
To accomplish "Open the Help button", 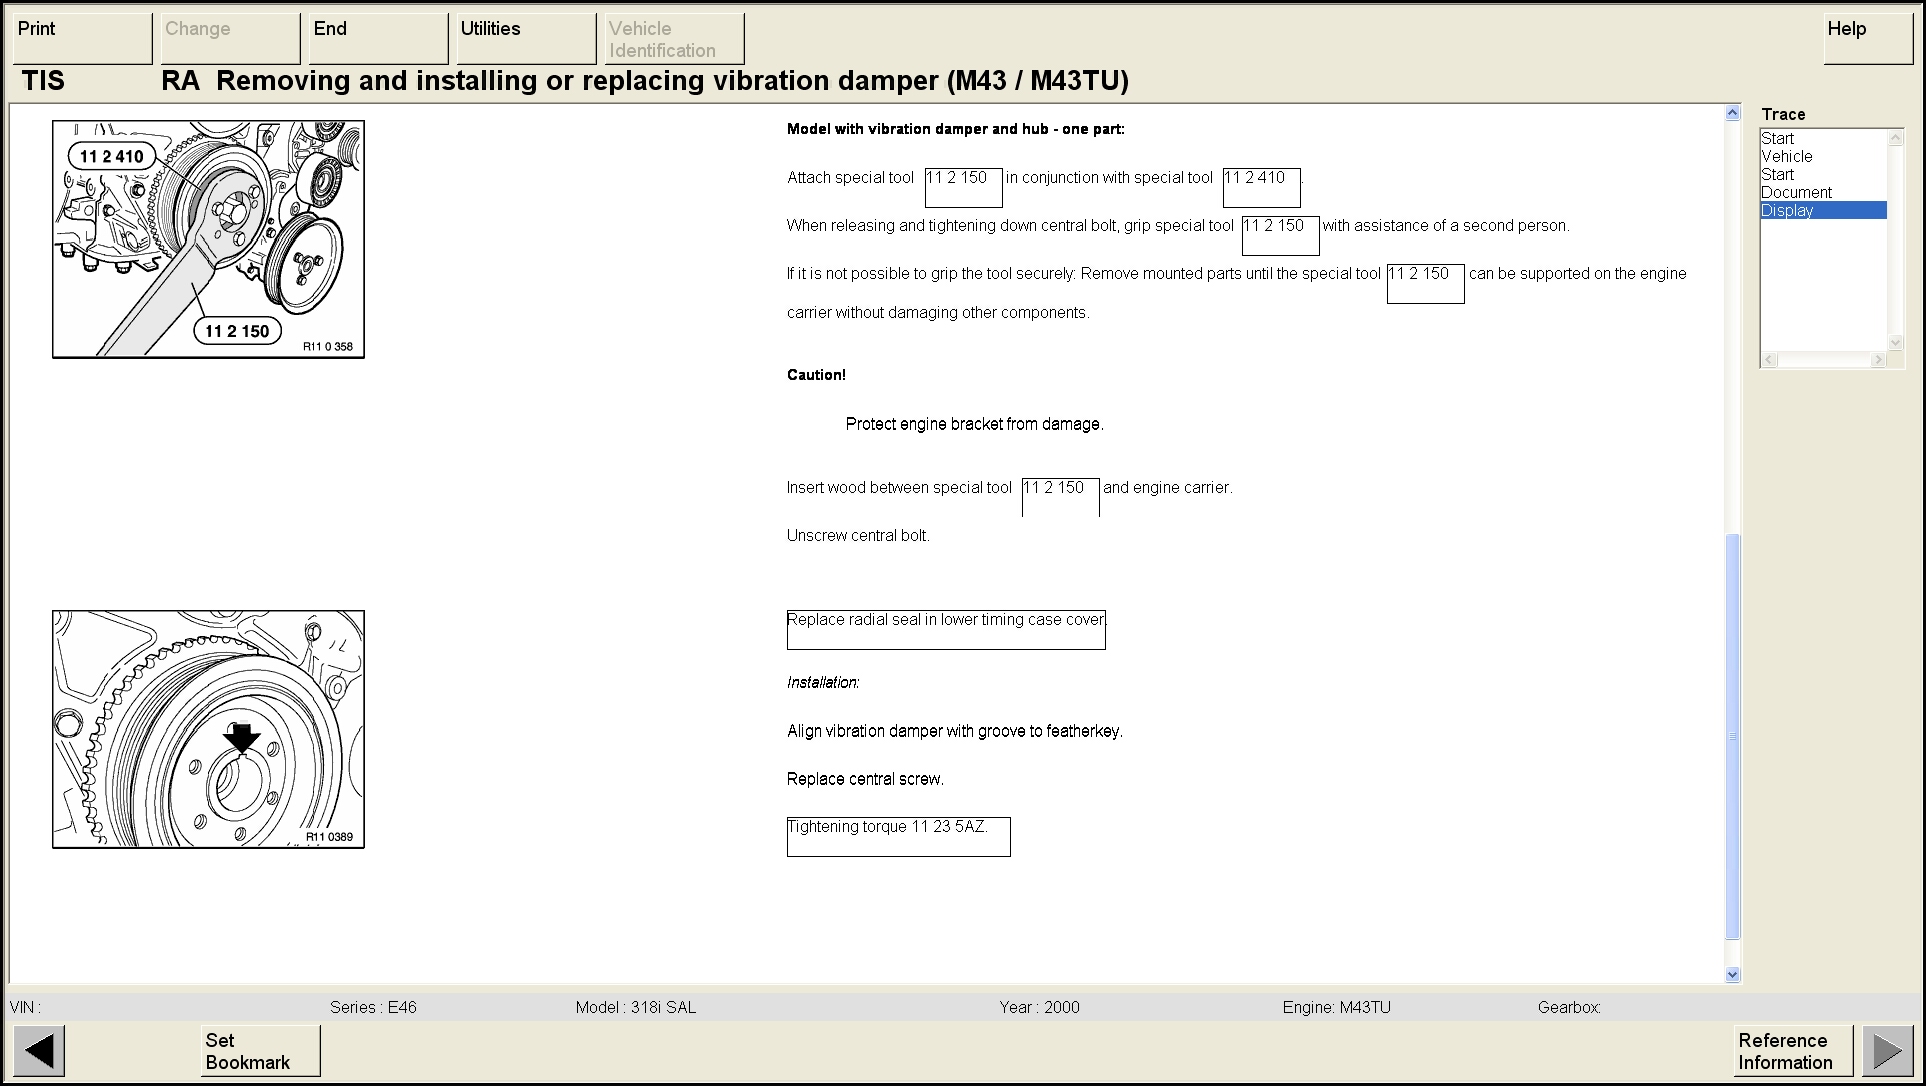I will tap(1867, 38).
